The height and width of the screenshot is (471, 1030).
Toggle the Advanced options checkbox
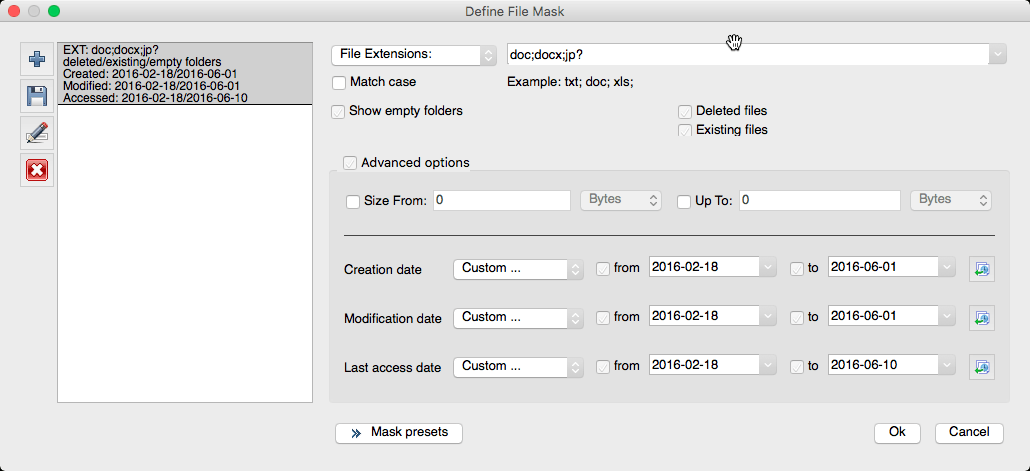(x=350, y=163)
